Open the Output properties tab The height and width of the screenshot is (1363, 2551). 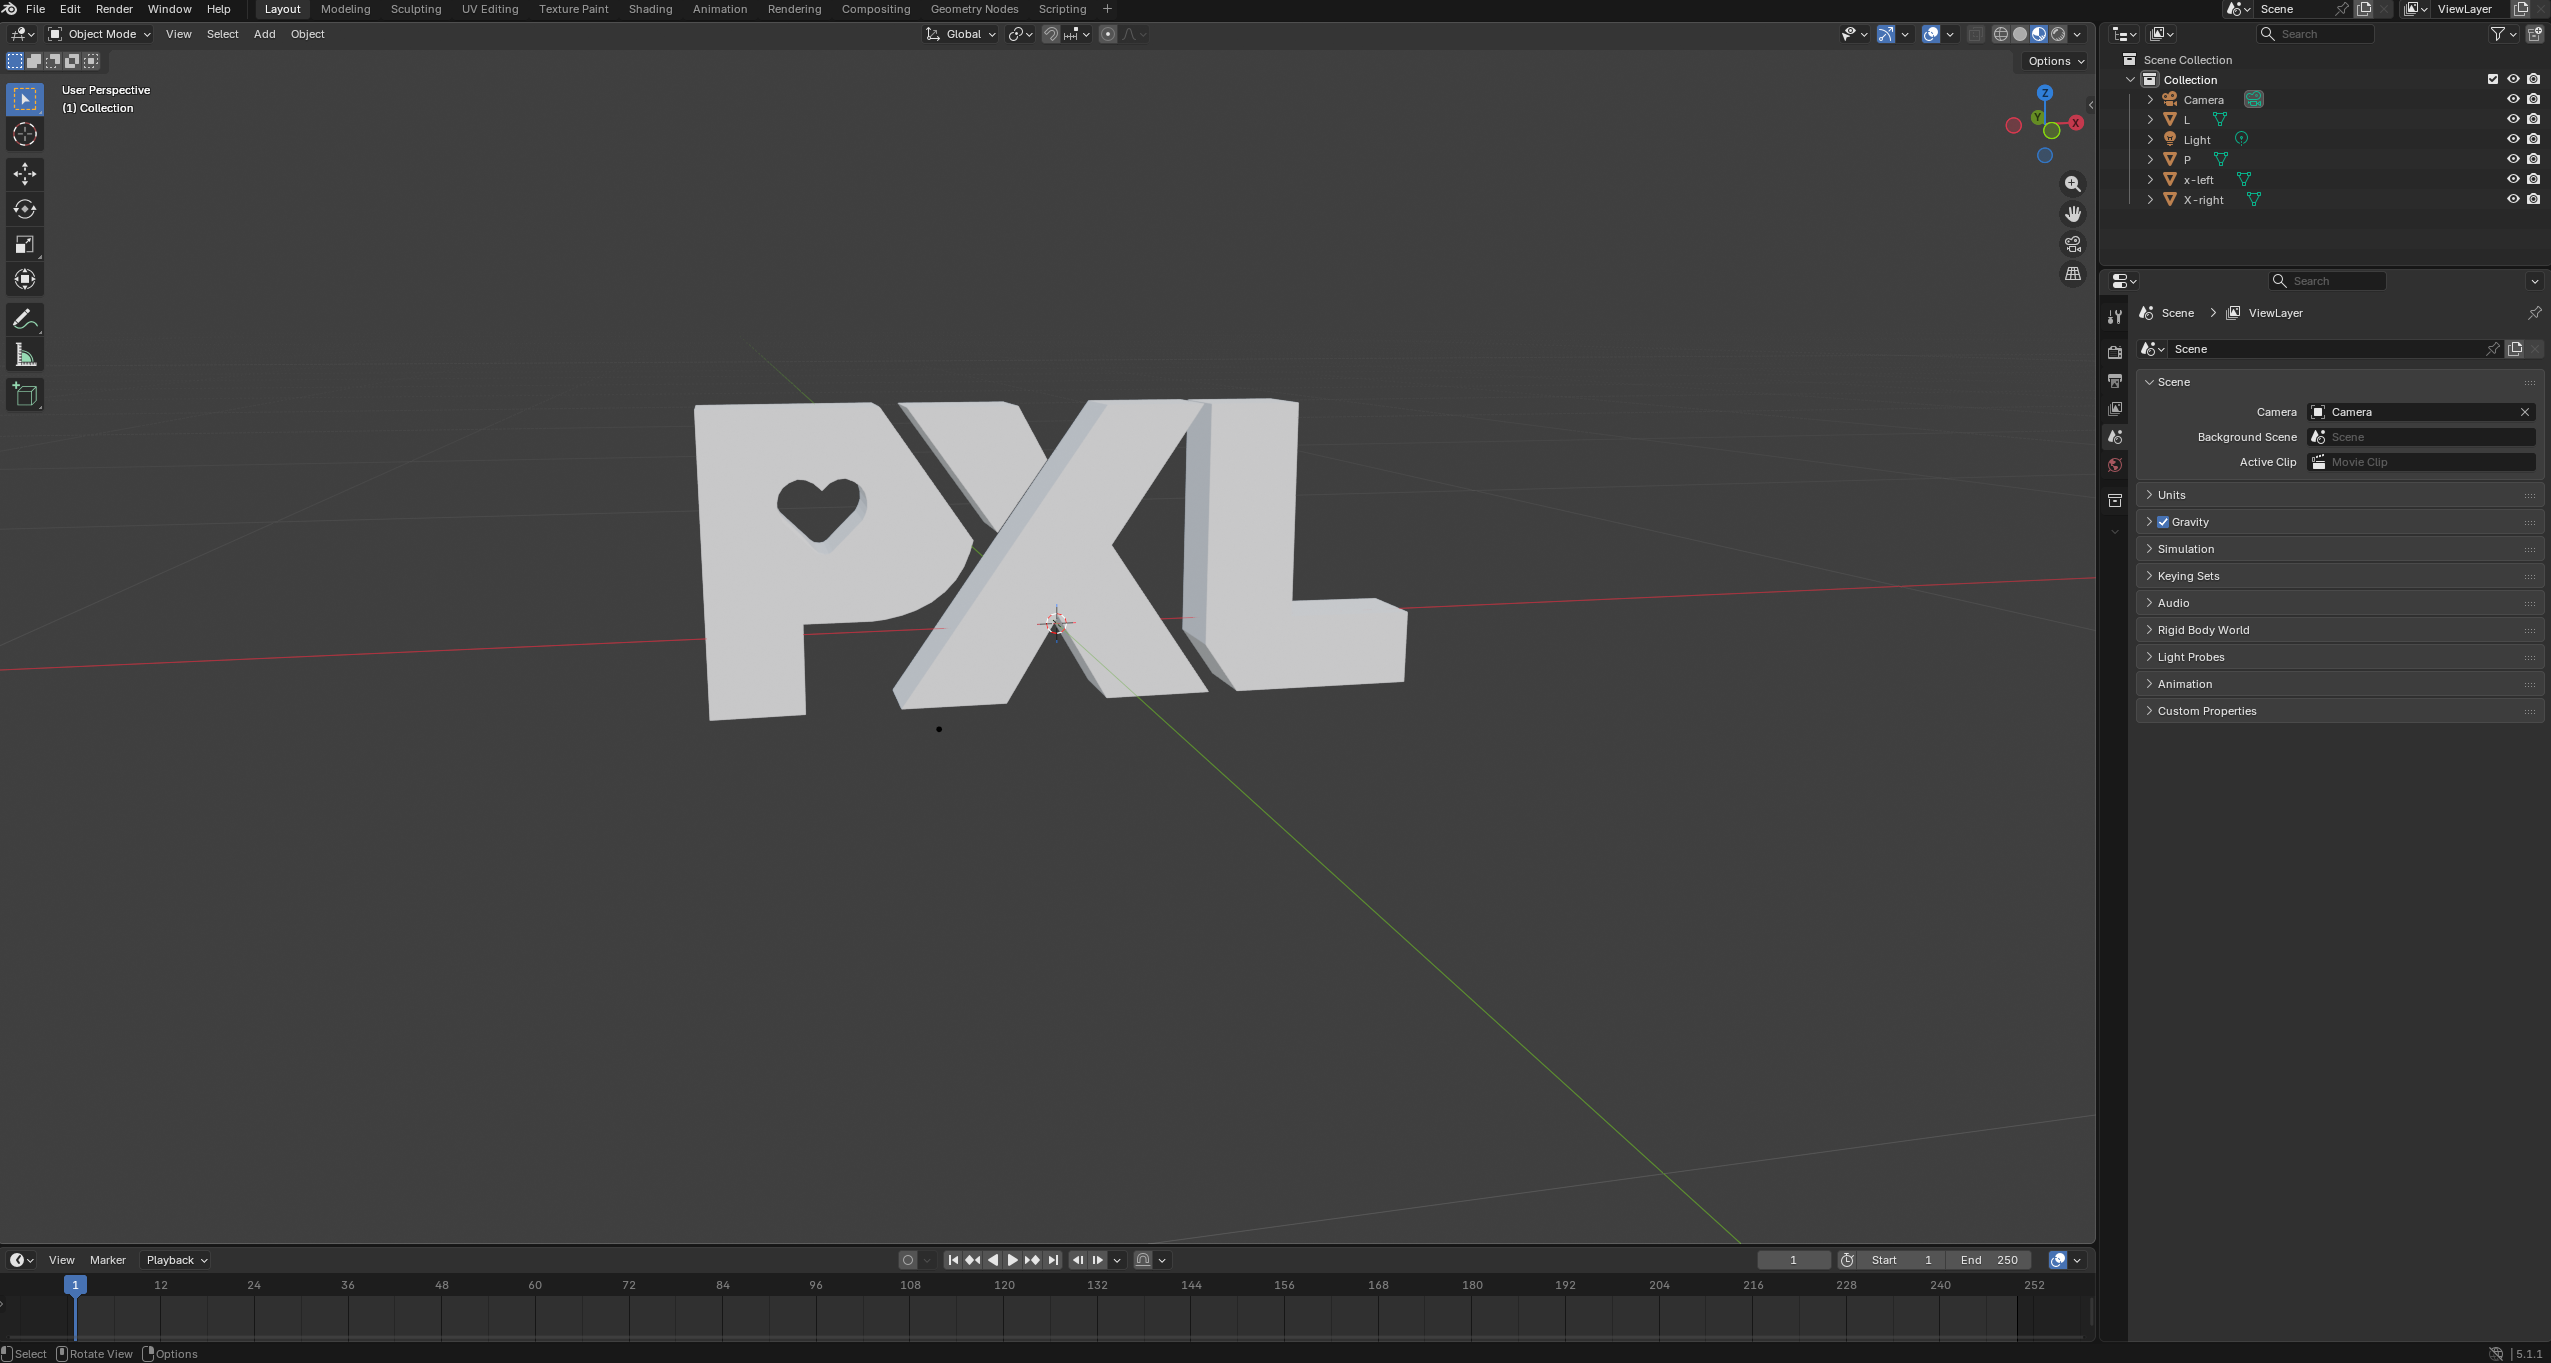point(2114,381)
